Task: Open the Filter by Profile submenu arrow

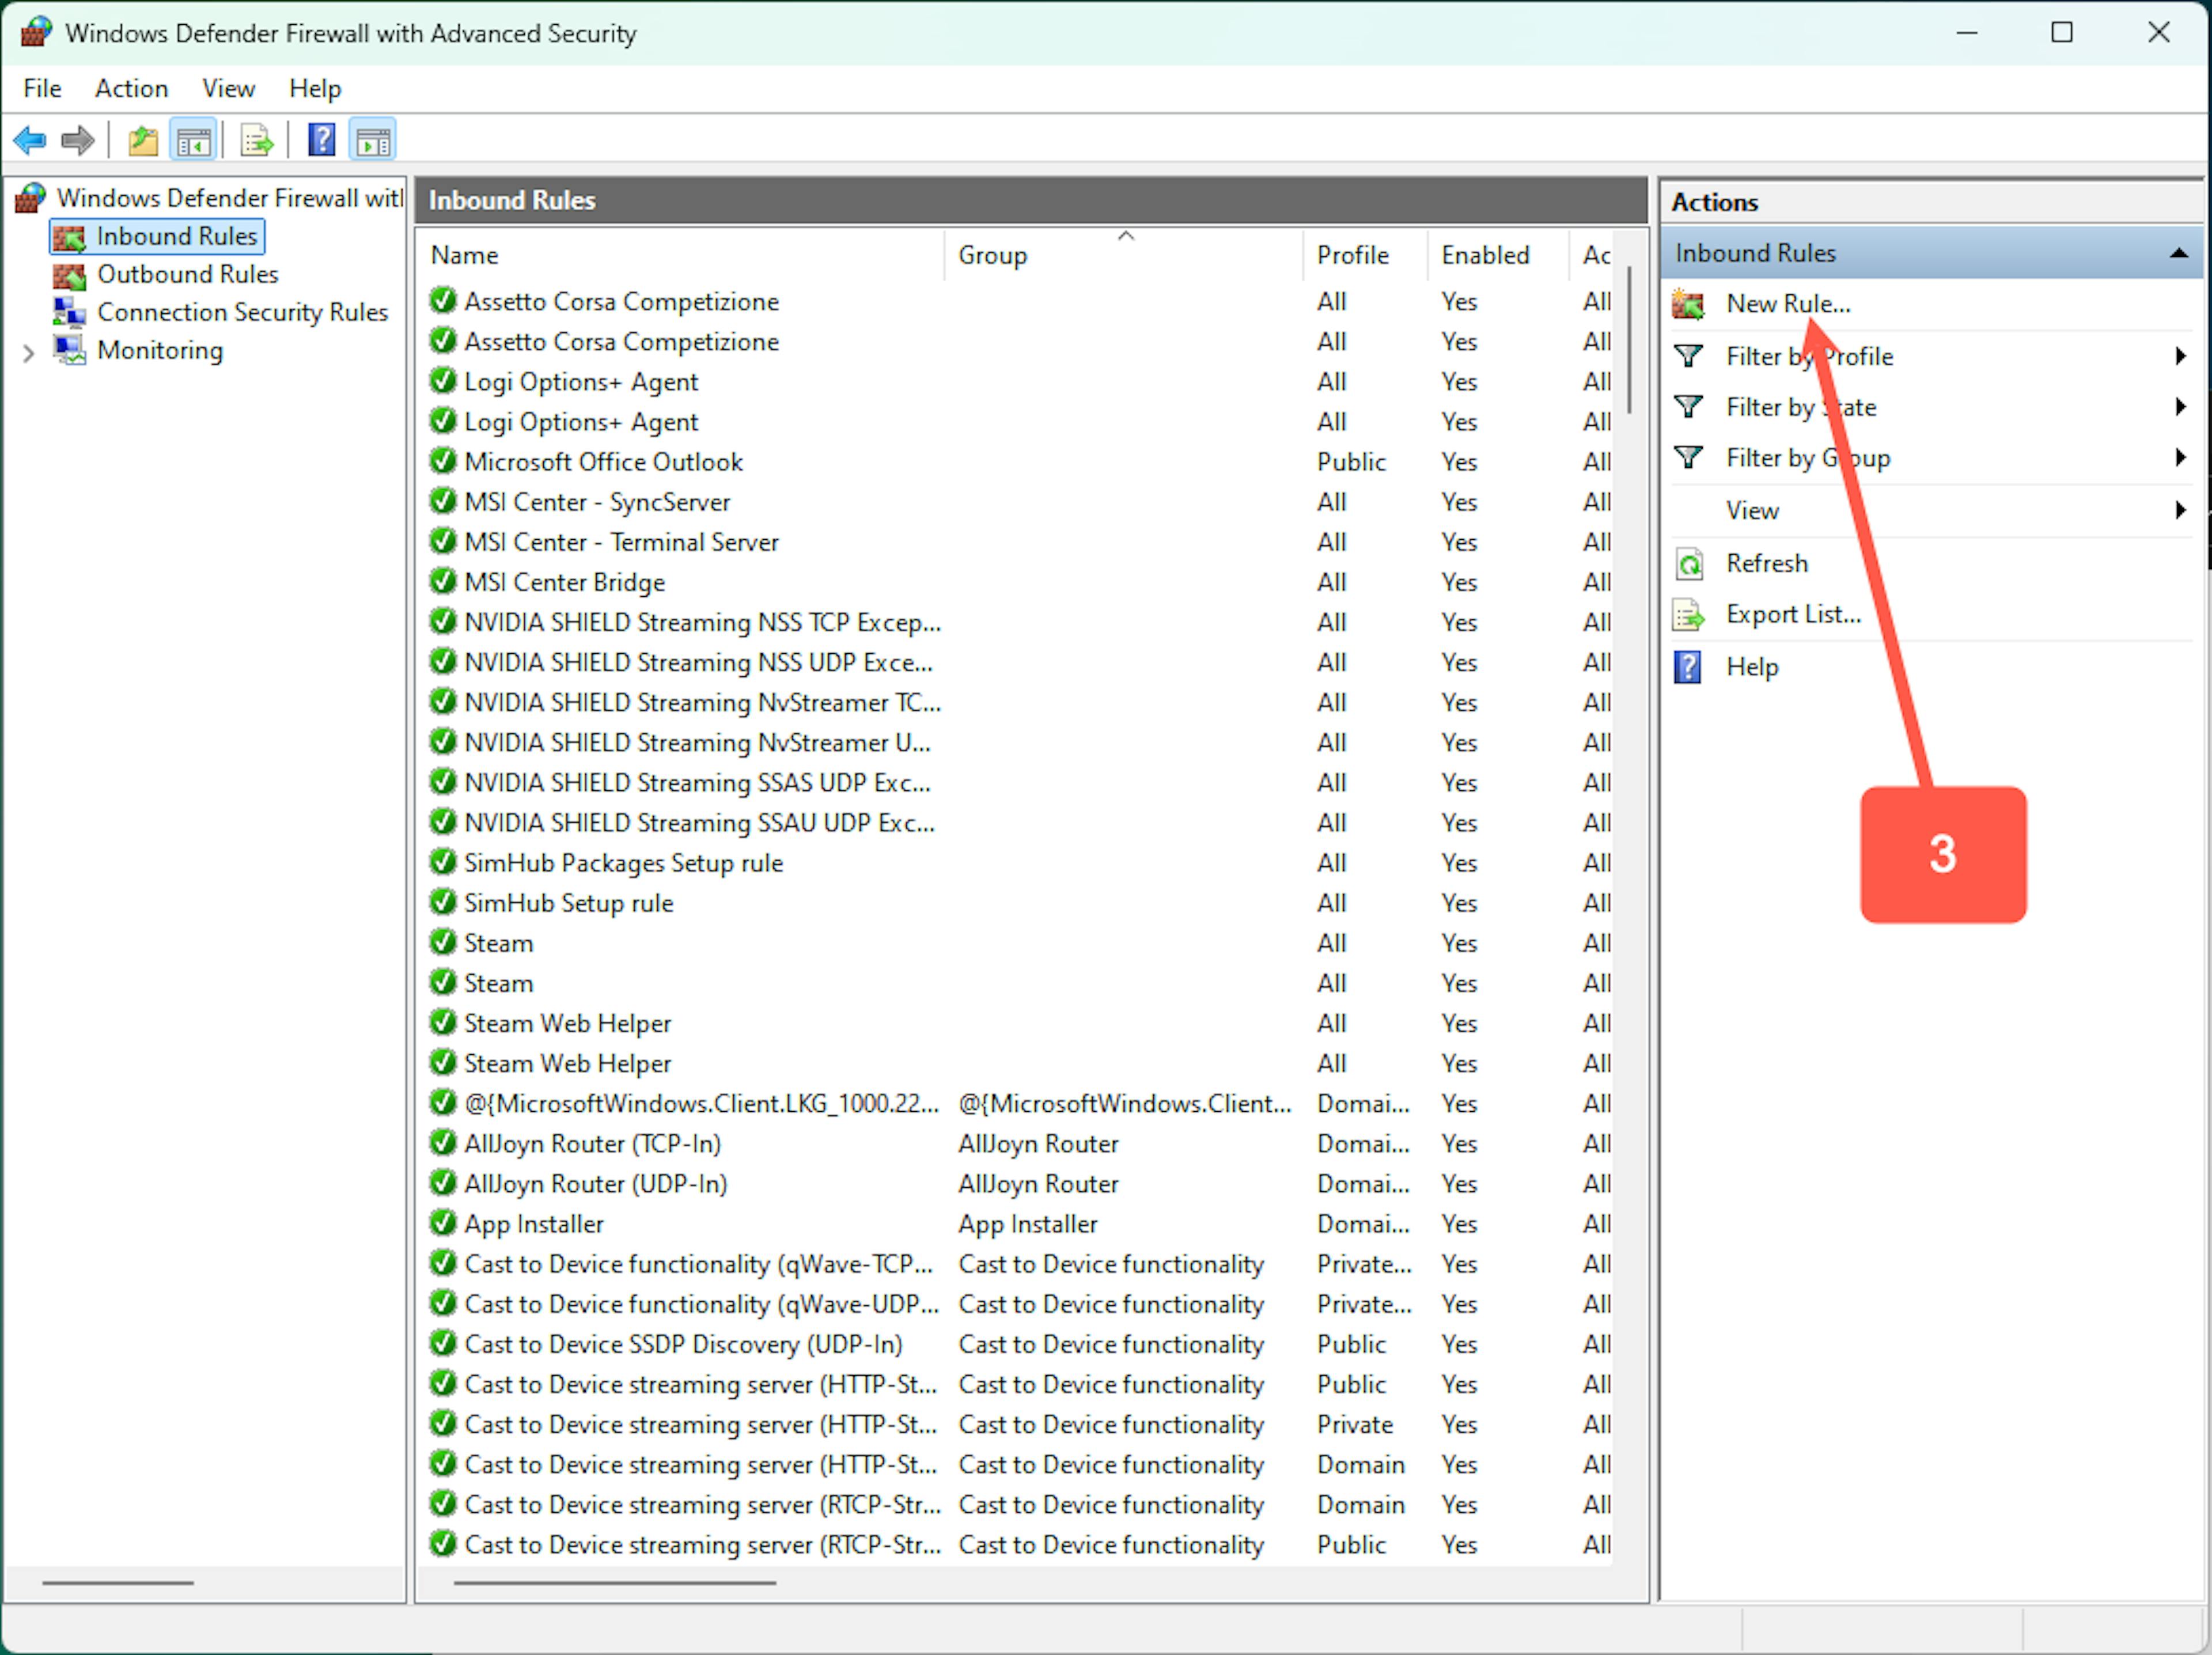Action: point(2179,356)
